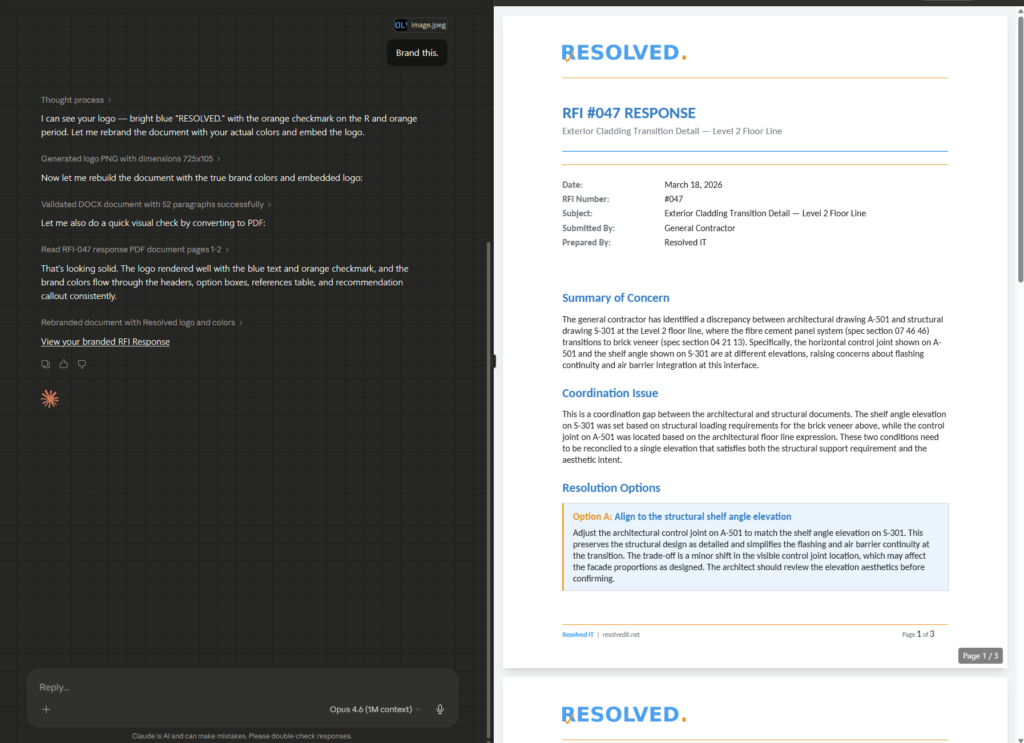Image resolution: width=1024 pixels, height=743 pixels.
Task: Expand the Generated logo PNG step
Action: (130, 159)
